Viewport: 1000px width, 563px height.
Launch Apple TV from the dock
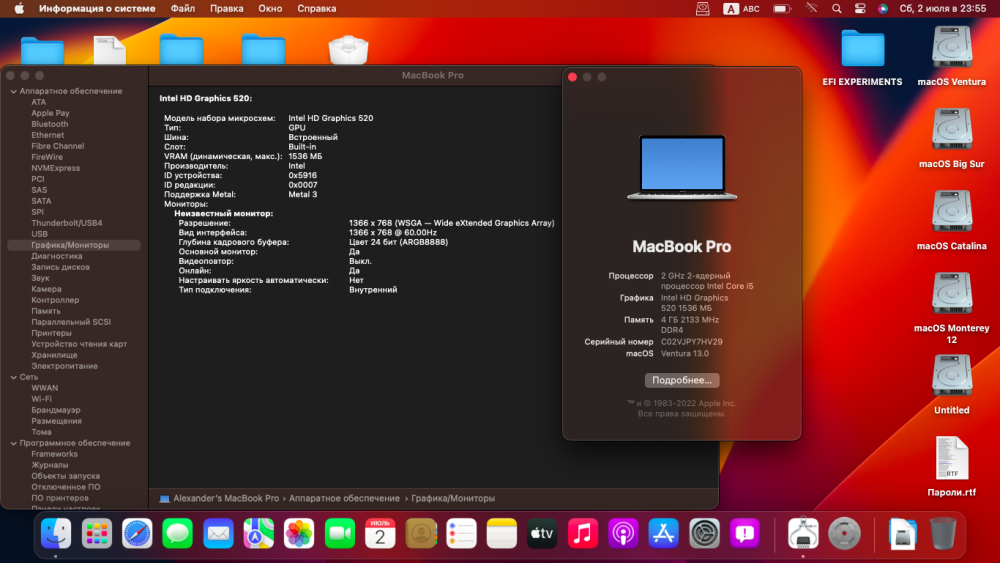(x=542, y=533)
